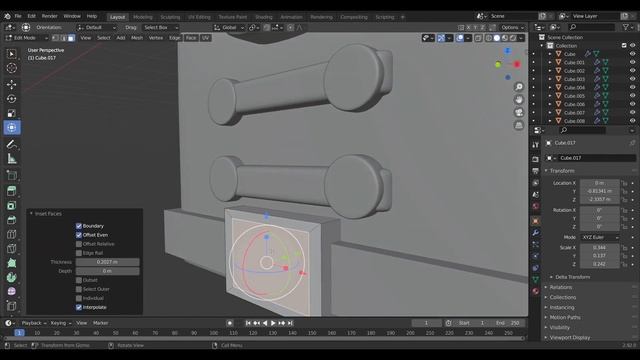640x360 pixels.
Task: Open the Face menu in viewport header
Action: point(191,38)
